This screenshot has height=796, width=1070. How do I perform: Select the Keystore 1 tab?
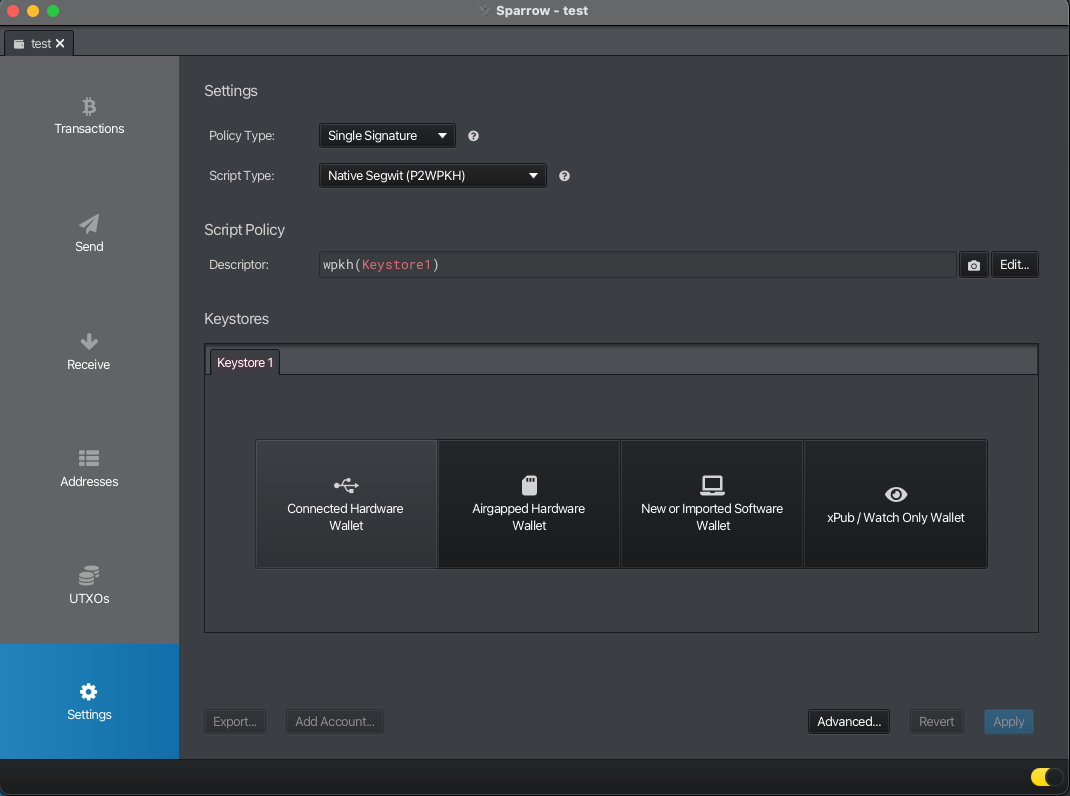(x=244, y=363)
